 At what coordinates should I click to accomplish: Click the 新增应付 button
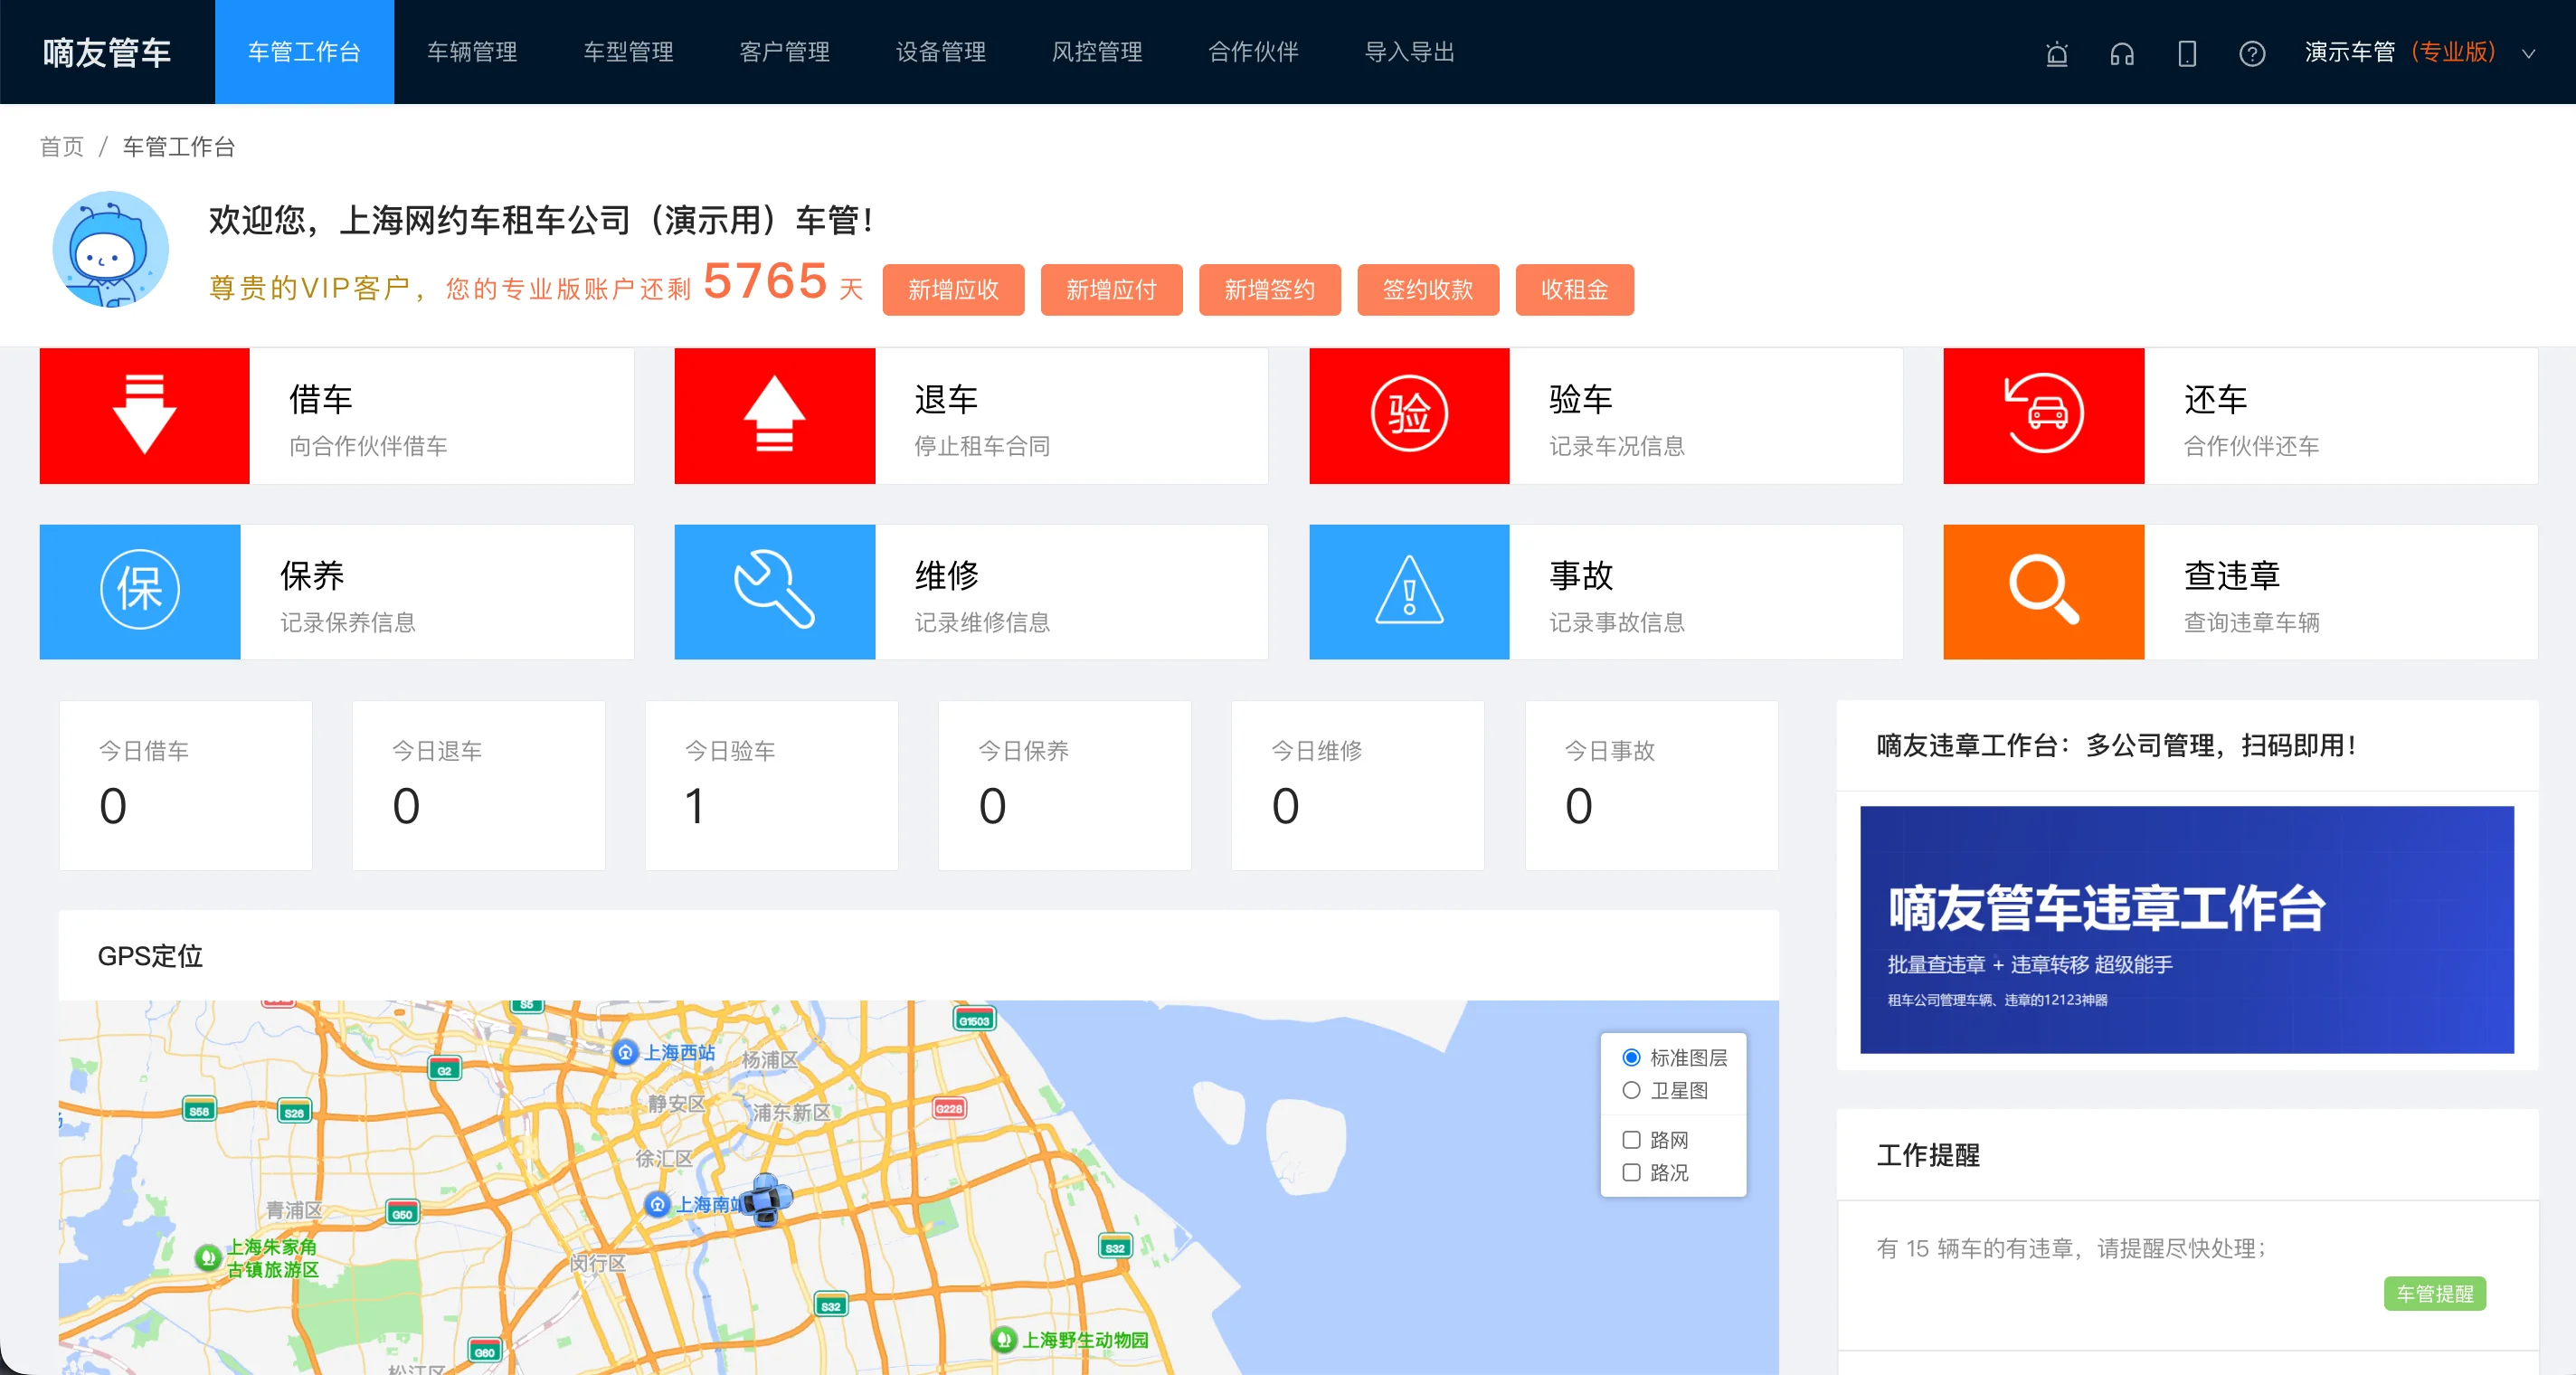pyautogui.click(x=1111, y=290)
